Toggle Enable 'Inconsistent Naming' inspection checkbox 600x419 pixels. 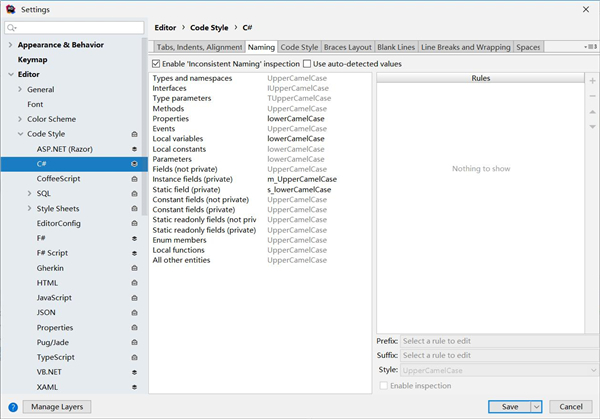(157, 63)
